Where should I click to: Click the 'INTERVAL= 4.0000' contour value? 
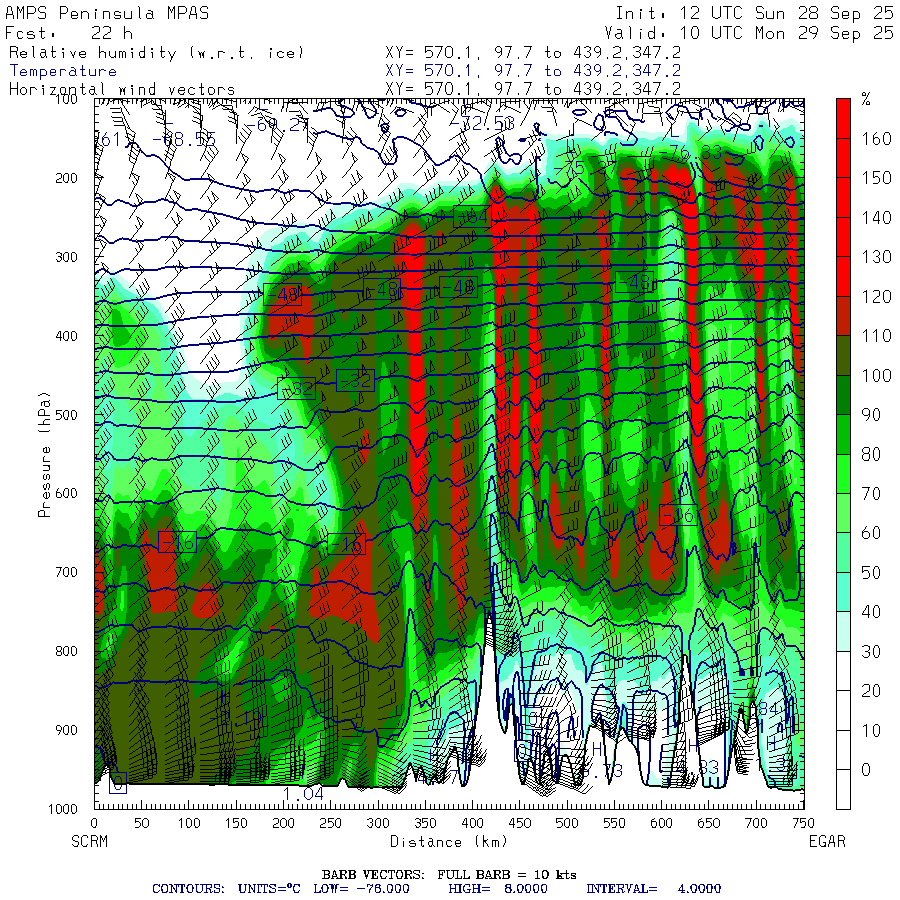[x=653, y=889]
